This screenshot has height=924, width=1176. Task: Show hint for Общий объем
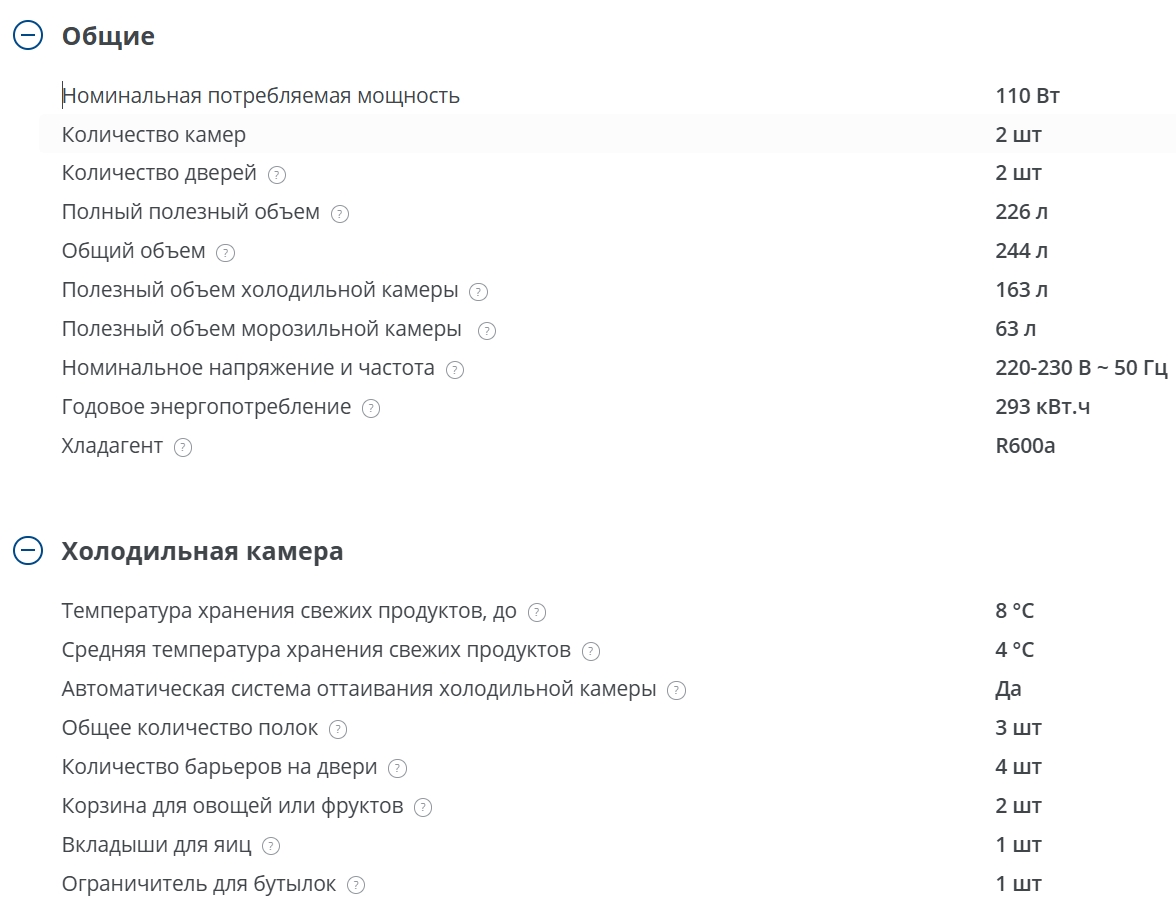(x=225, y=253)
